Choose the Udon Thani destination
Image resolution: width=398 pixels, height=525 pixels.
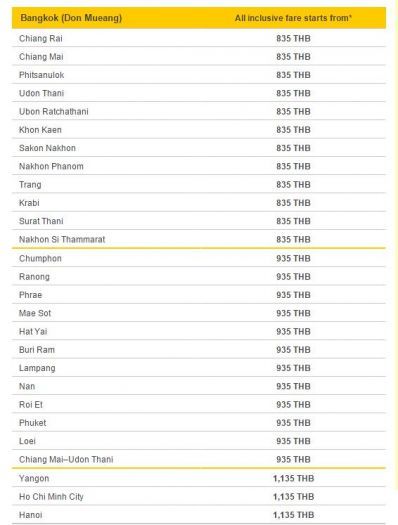(42, 93)
